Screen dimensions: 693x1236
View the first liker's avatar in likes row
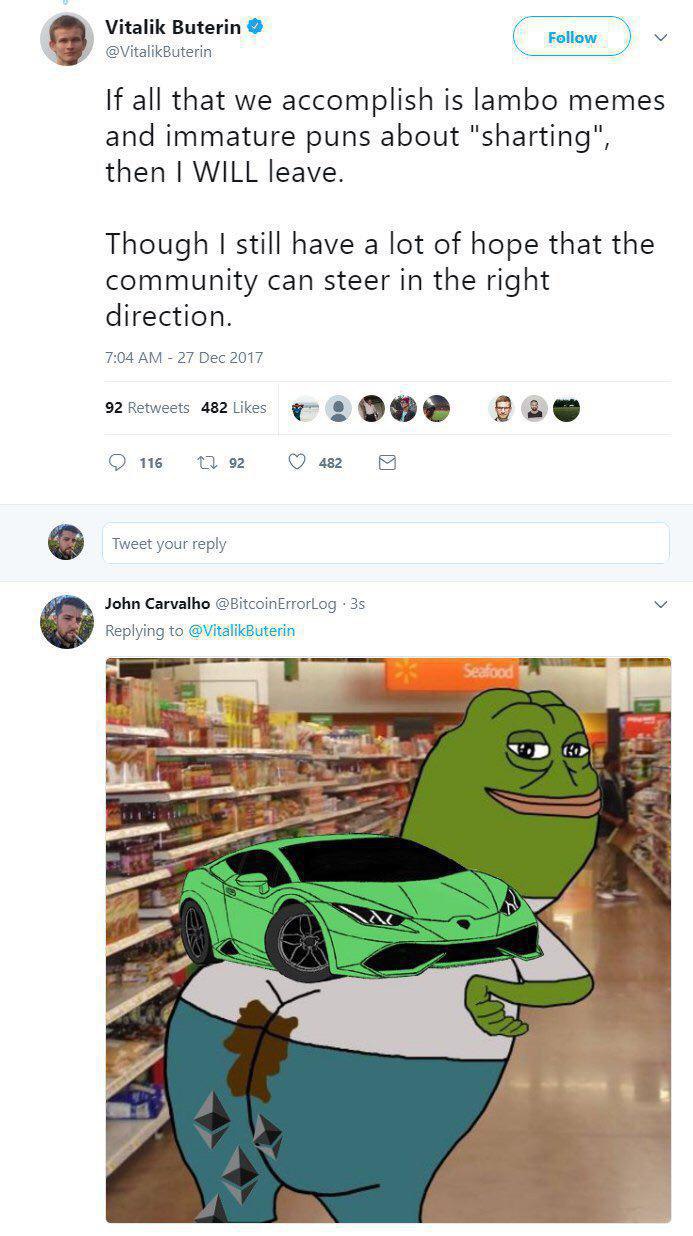pos(305,408)
